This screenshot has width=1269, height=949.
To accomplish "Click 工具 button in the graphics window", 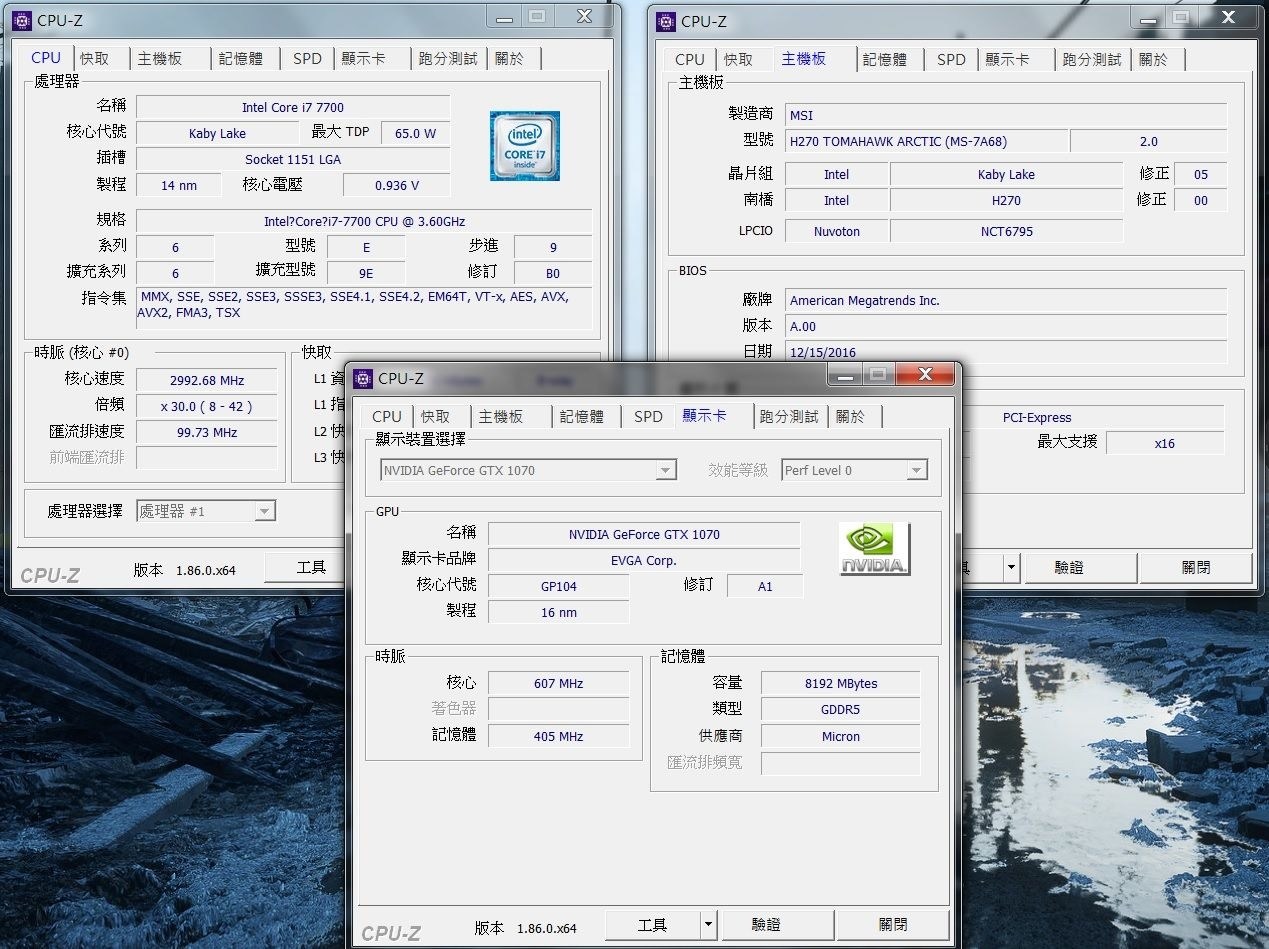I will pos(652,926).
